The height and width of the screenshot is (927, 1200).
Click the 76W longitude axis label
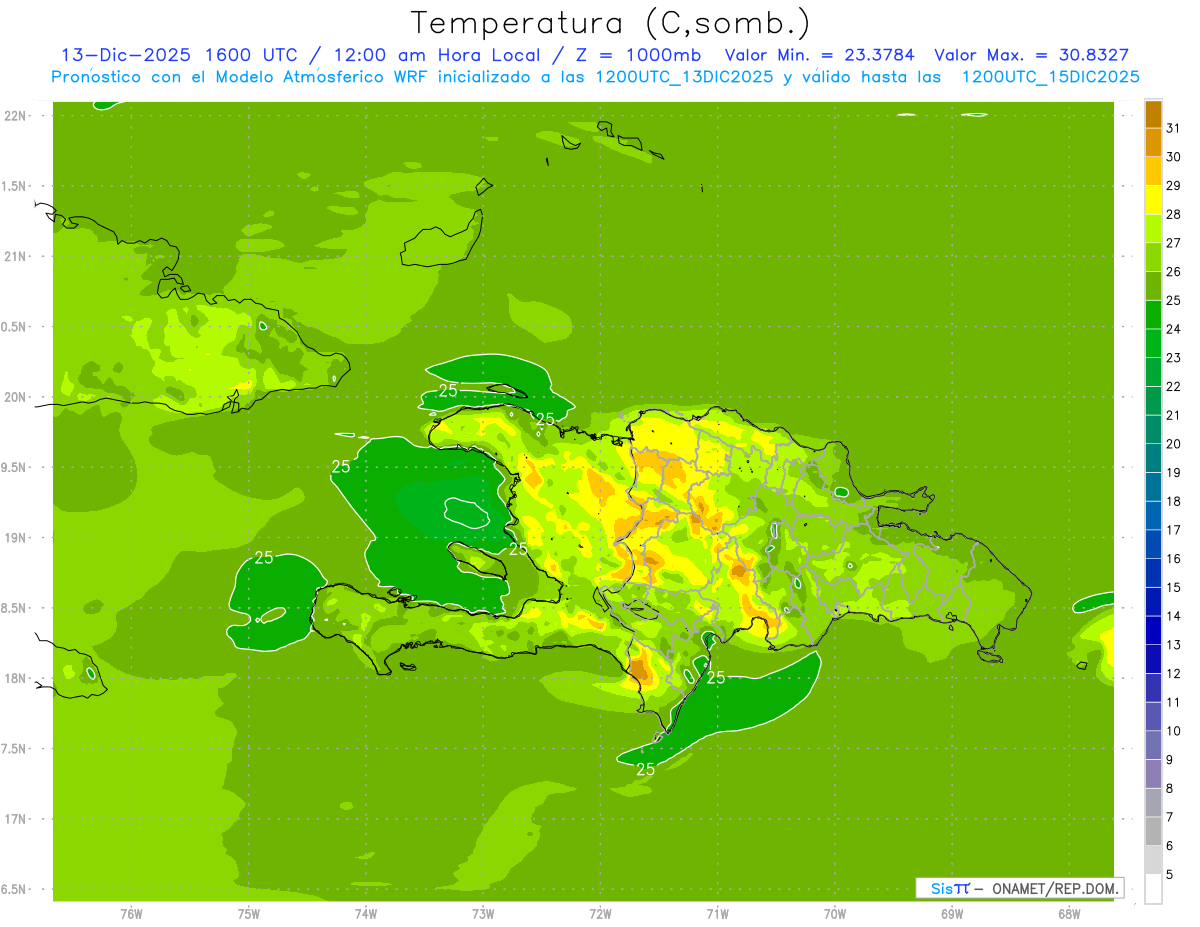point(131,913)
